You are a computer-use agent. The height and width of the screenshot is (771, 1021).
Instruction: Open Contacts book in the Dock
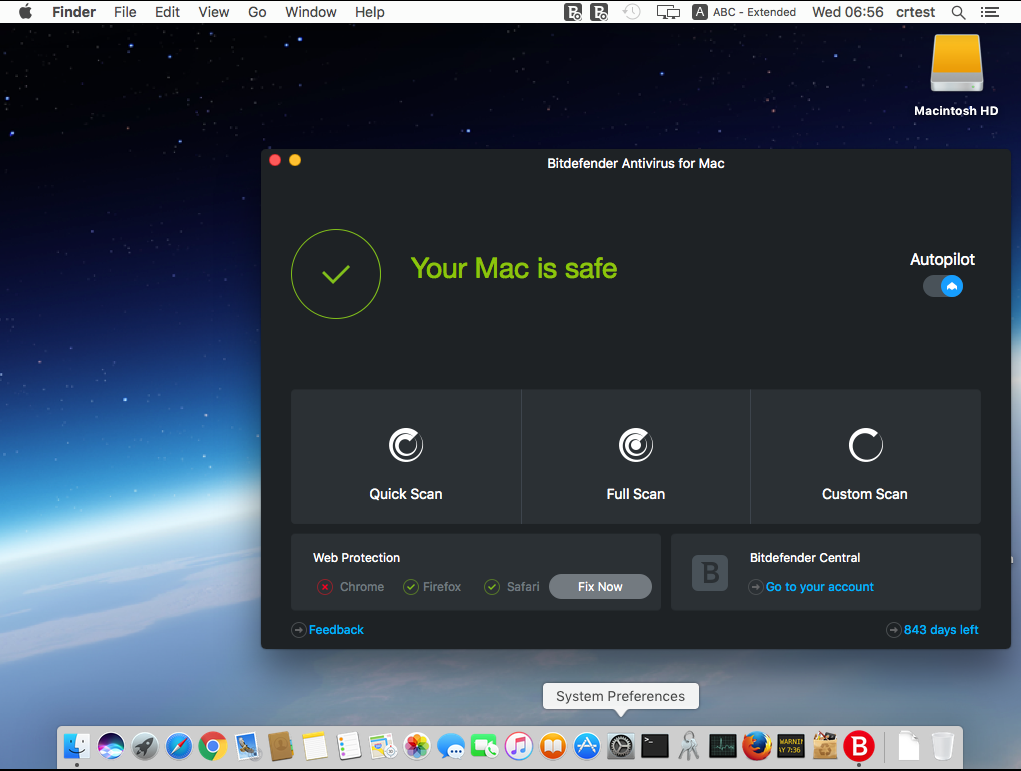[281, 746]
